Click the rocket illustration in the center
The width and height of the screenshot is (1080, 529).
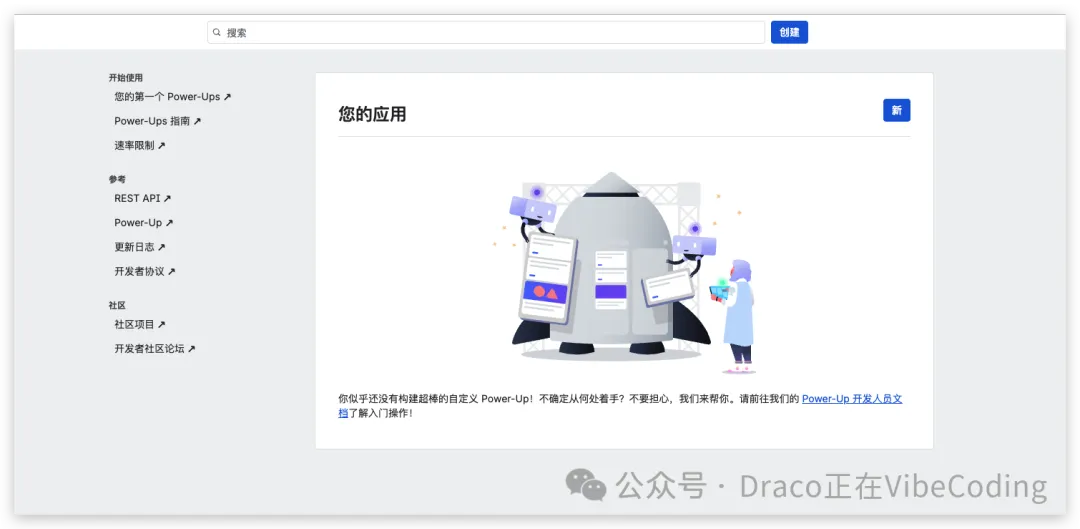[612, 265]
